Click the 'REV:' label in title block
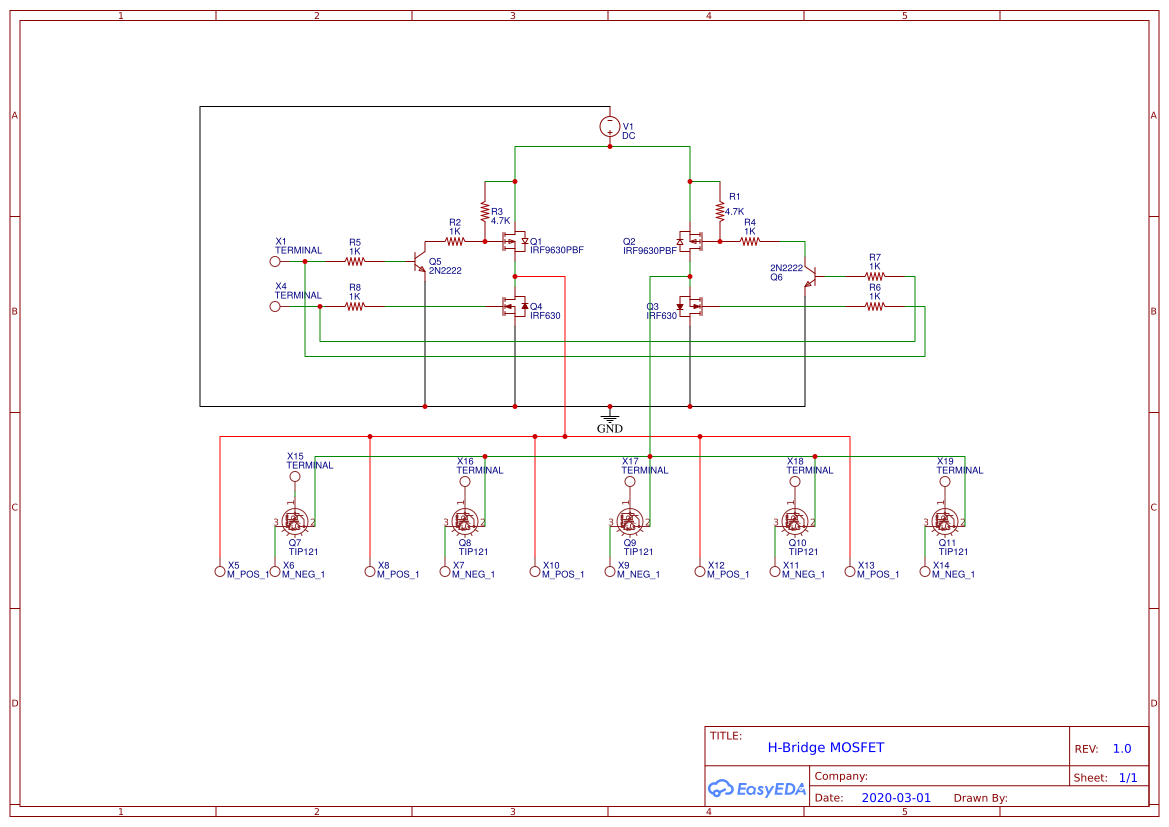The height and width of the screenshot is (827, 1169). (1086, 749)
